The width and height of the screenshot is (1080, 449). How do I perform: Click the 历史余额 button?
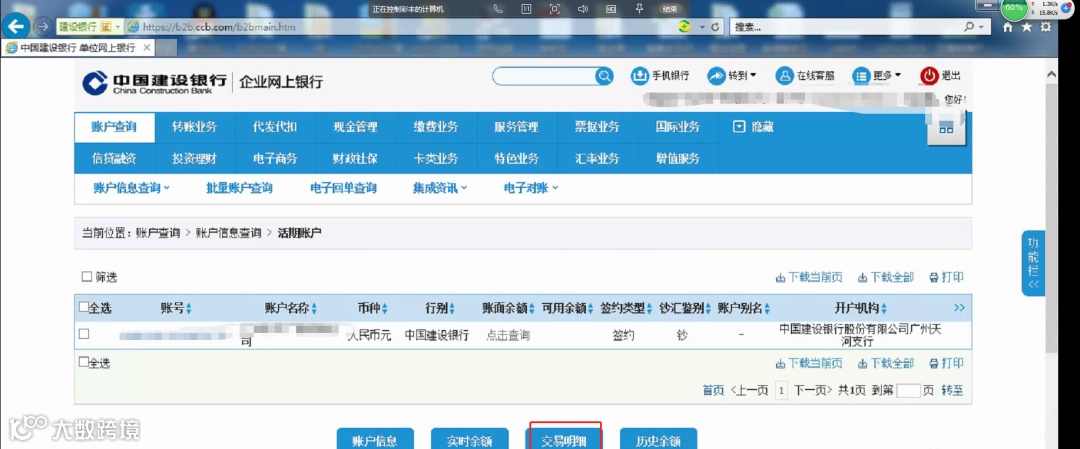pos(658,440)
